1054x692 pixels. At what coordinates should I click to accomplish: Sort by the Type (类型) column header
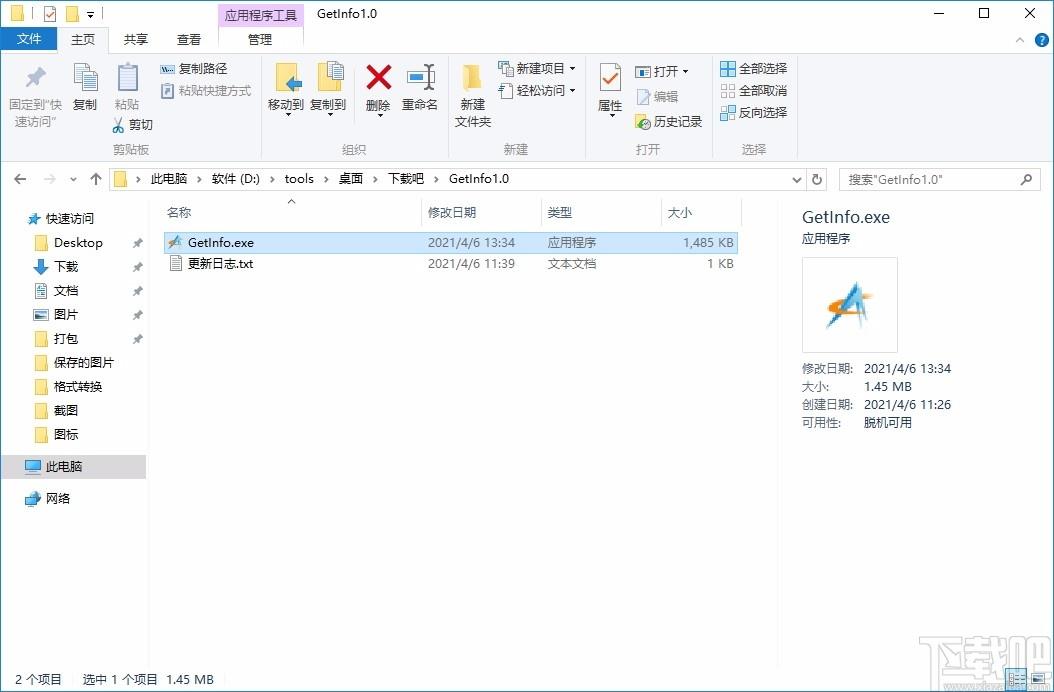pos(601,213)
